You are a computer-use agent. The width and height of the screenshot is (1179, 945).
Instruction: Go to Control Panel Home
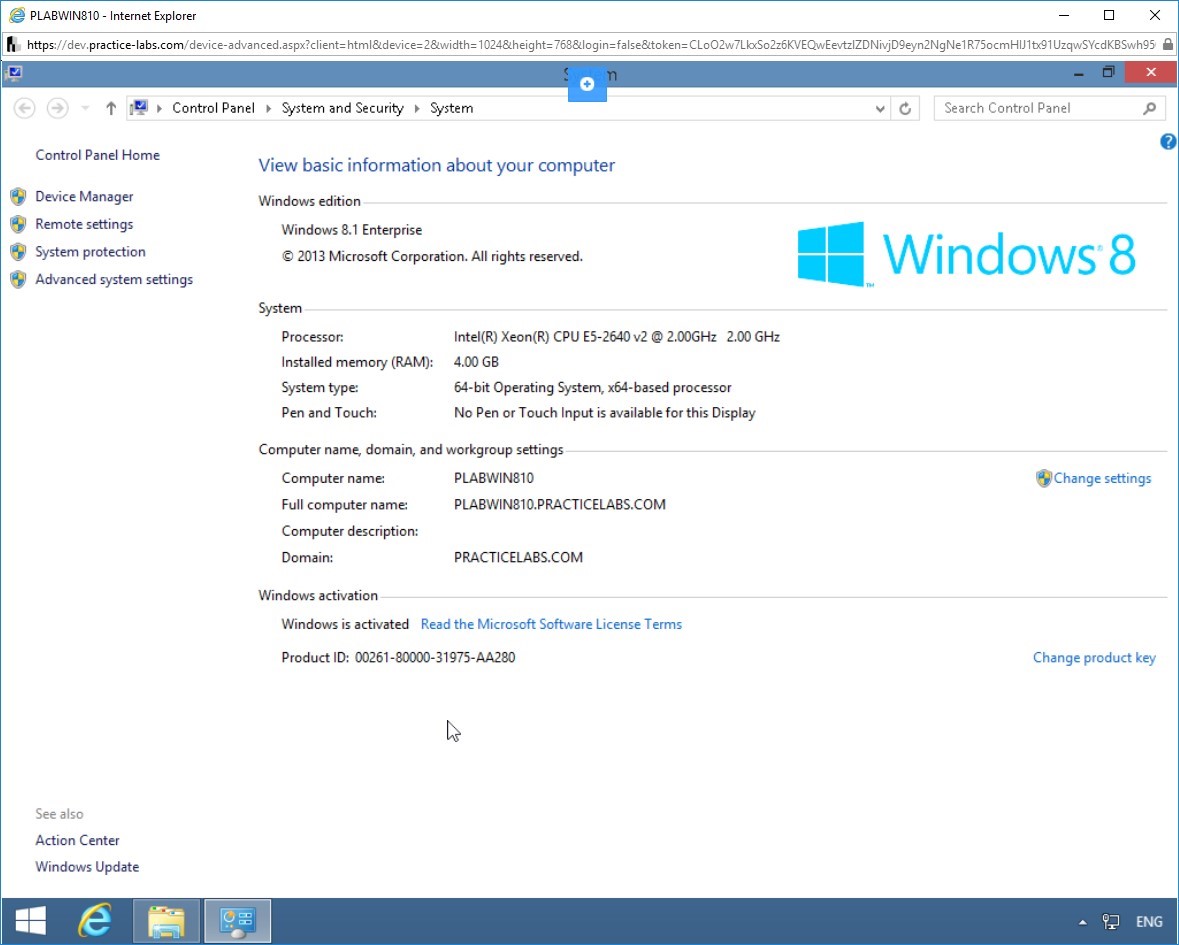point(98,155)
